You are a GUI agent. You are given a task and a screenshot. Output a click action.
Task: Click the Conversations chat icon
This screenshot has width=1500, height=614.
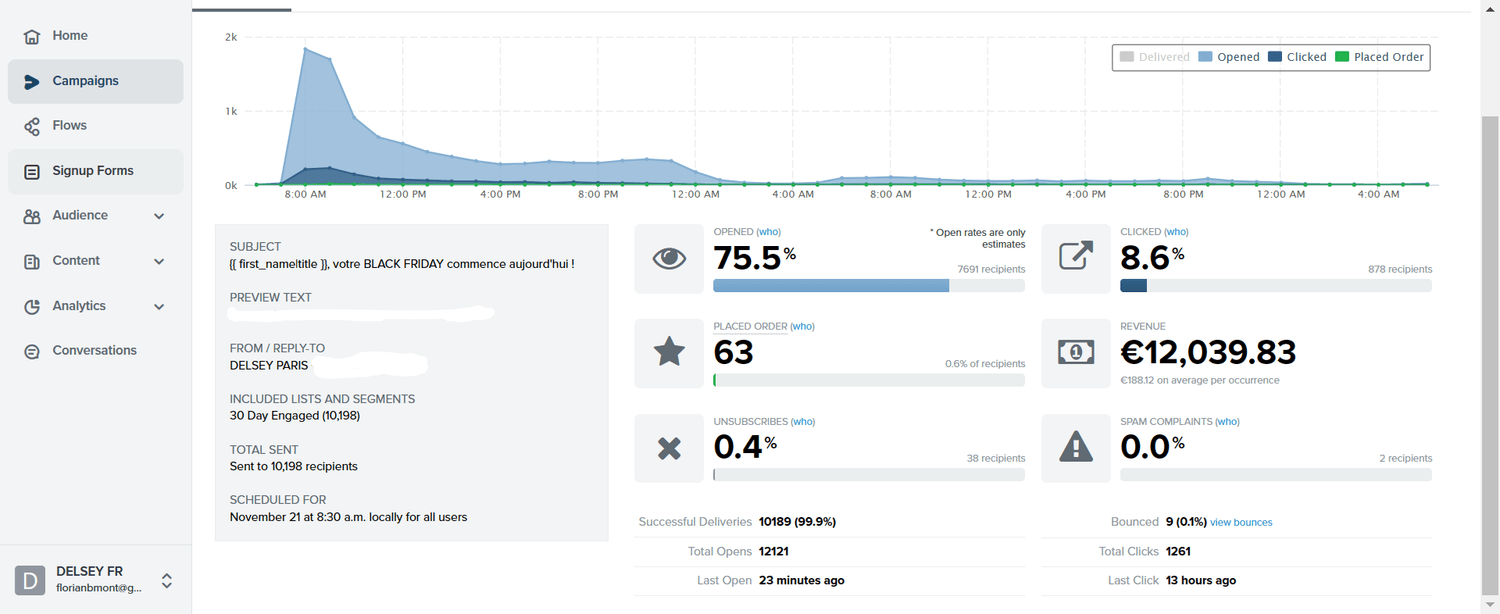[32, 351]
